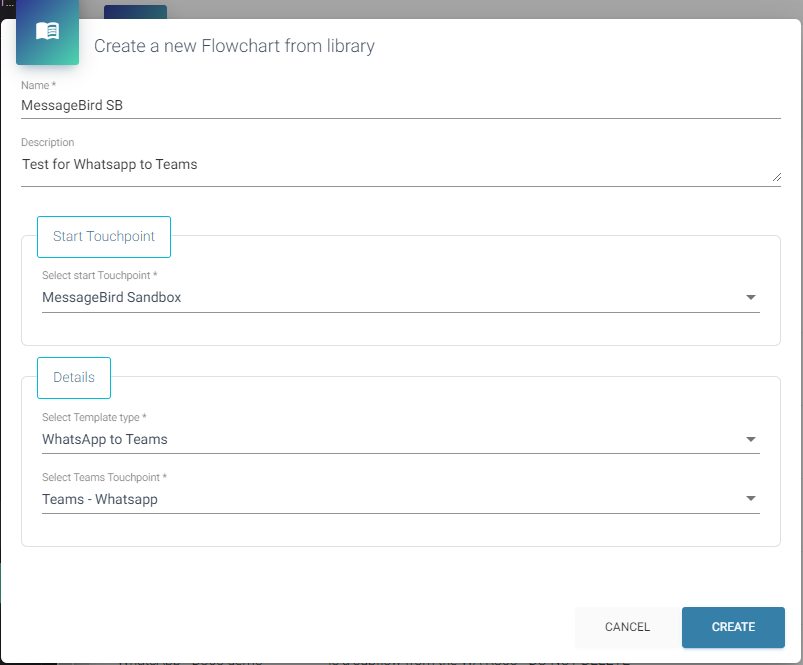
Task: Select the Details section label
Action: point(74,378)
